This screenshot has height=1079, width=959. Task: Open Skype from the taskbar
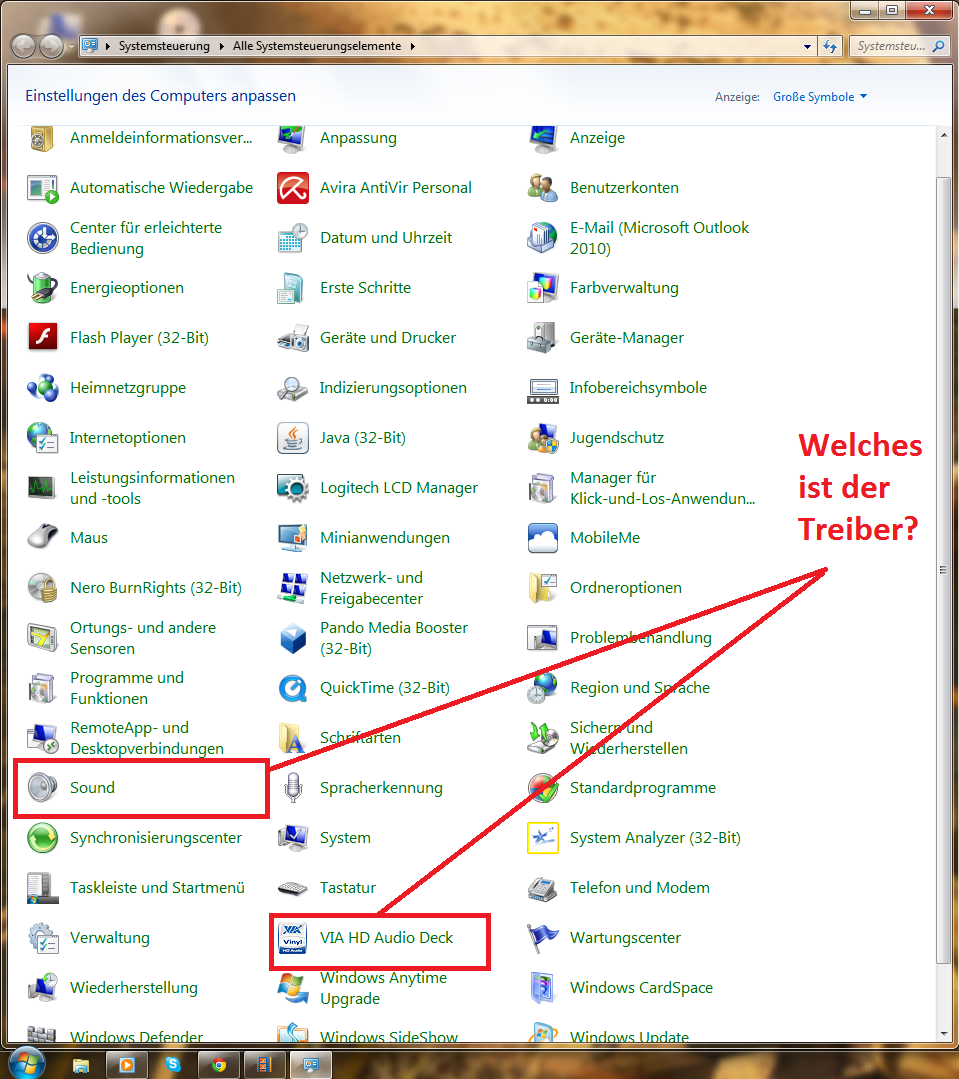[173, 1065]
